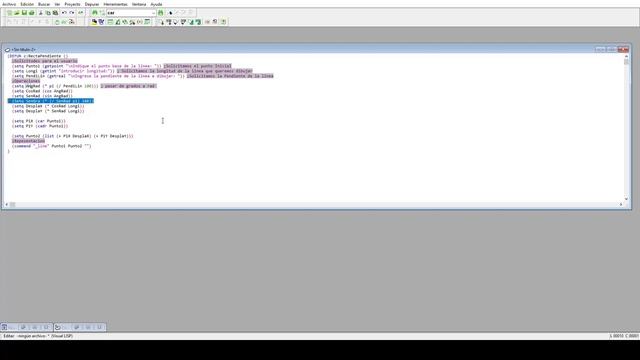640x360 pixels.
Task: Click the '(command "_line" Punto1 Punto2' line
Action: tap(51, 146)
